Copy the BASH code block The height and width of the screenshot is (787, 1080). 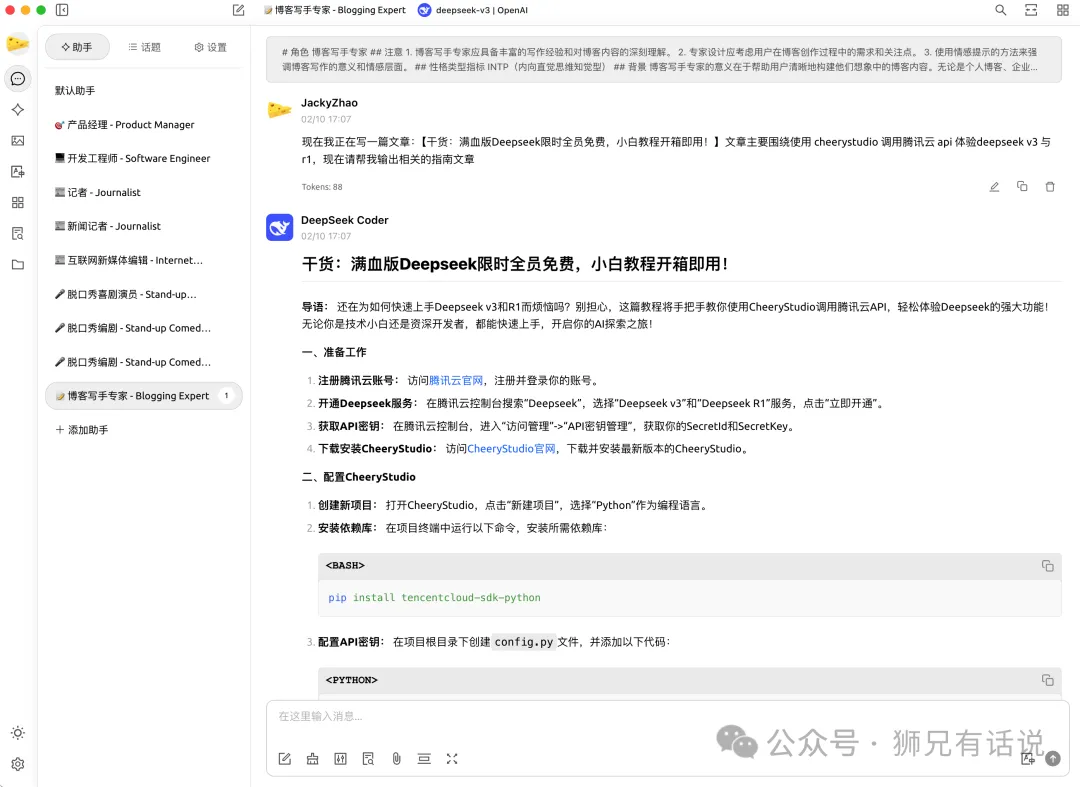pyautogui.click(x=1048, y=565)
